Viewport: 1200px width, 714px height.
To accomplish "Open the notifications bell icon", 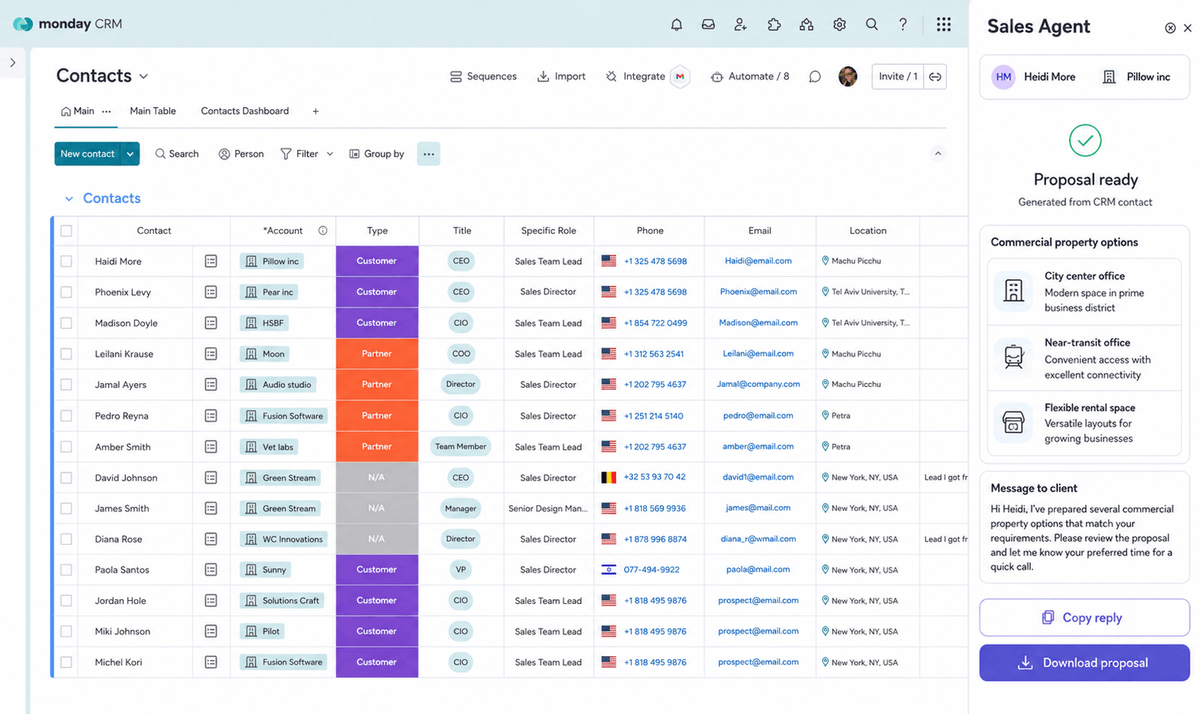I will pyautogui.click(x=677, y=24).
